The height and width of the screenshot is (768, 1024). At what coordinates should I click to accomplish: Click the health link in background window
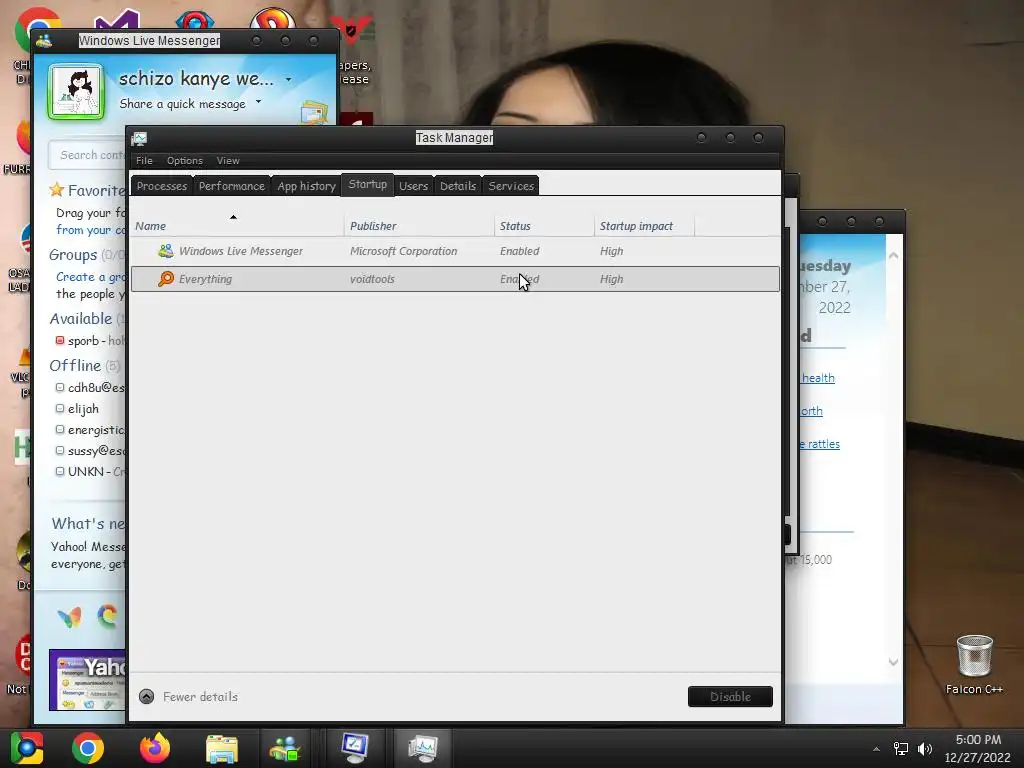click(x=818, y=377)
